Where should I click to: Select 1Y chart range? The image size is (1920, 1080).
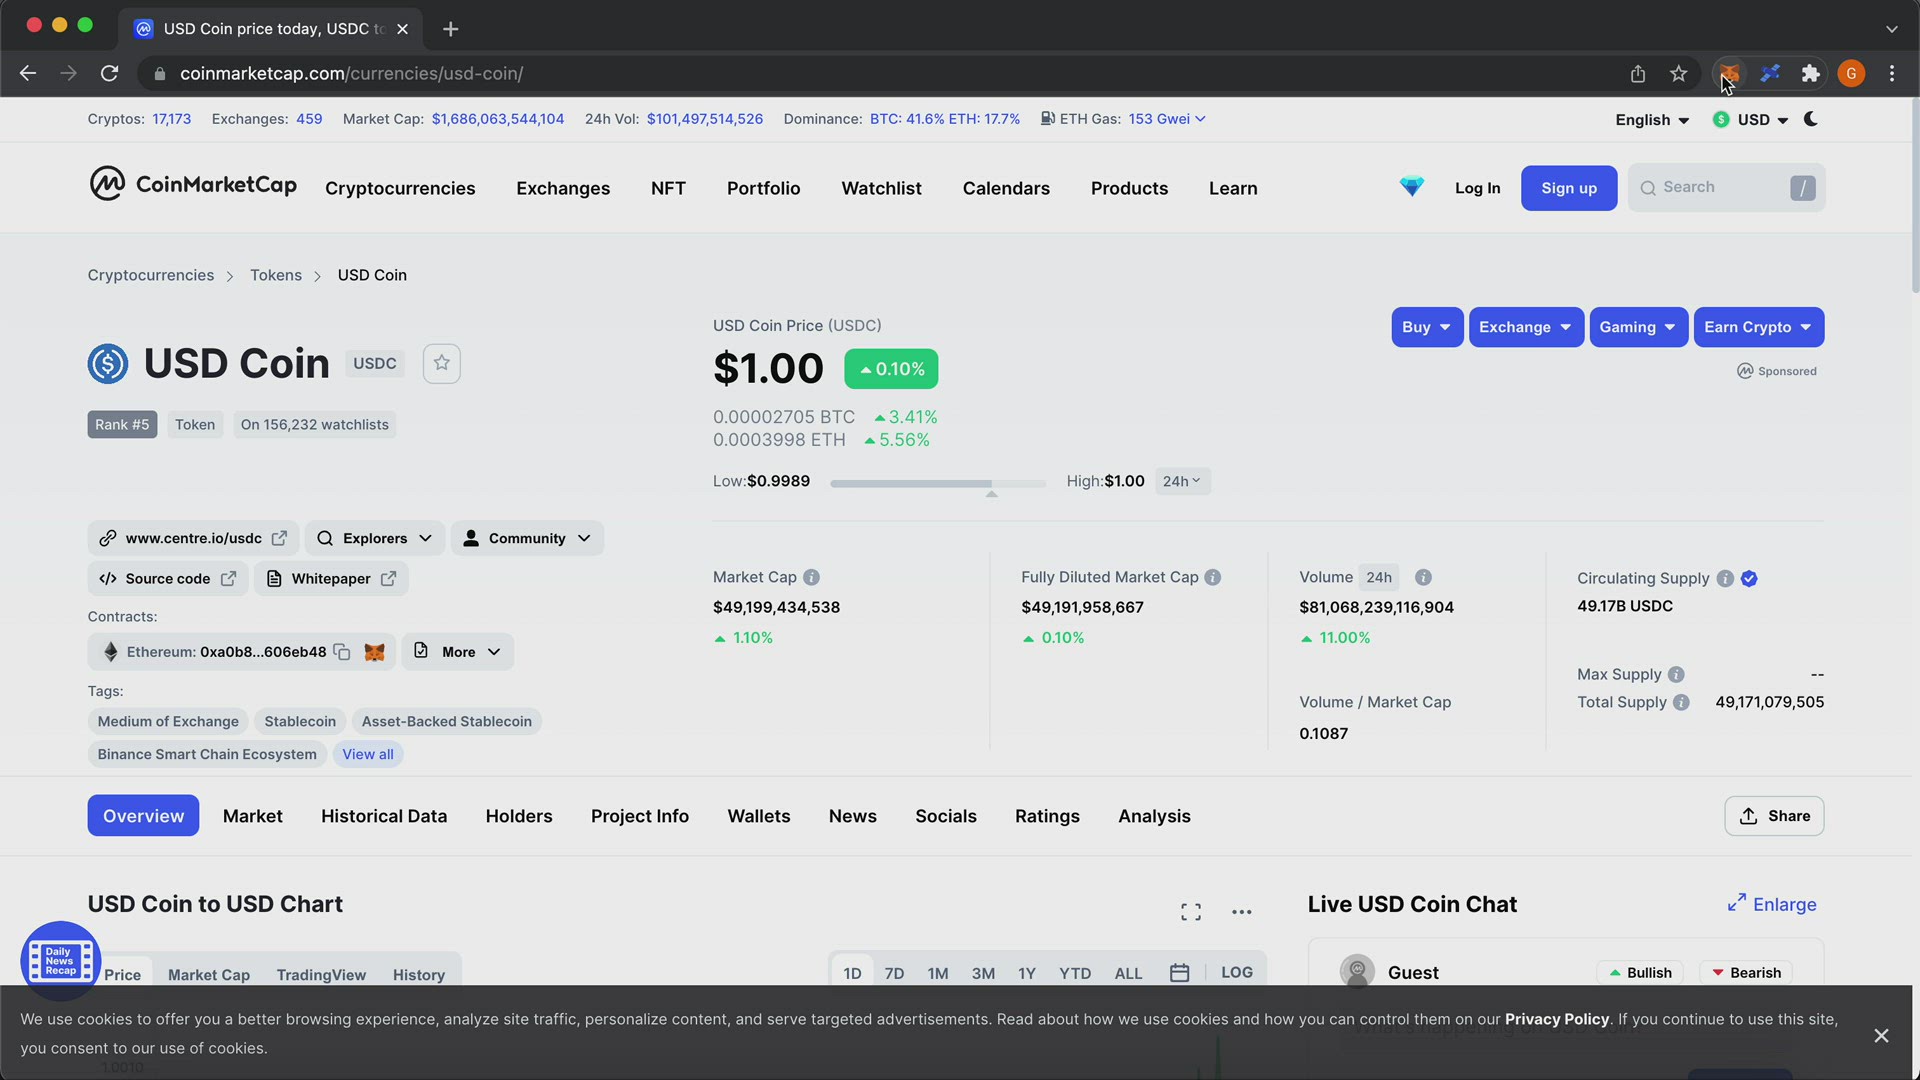(x=1026, y=973)
